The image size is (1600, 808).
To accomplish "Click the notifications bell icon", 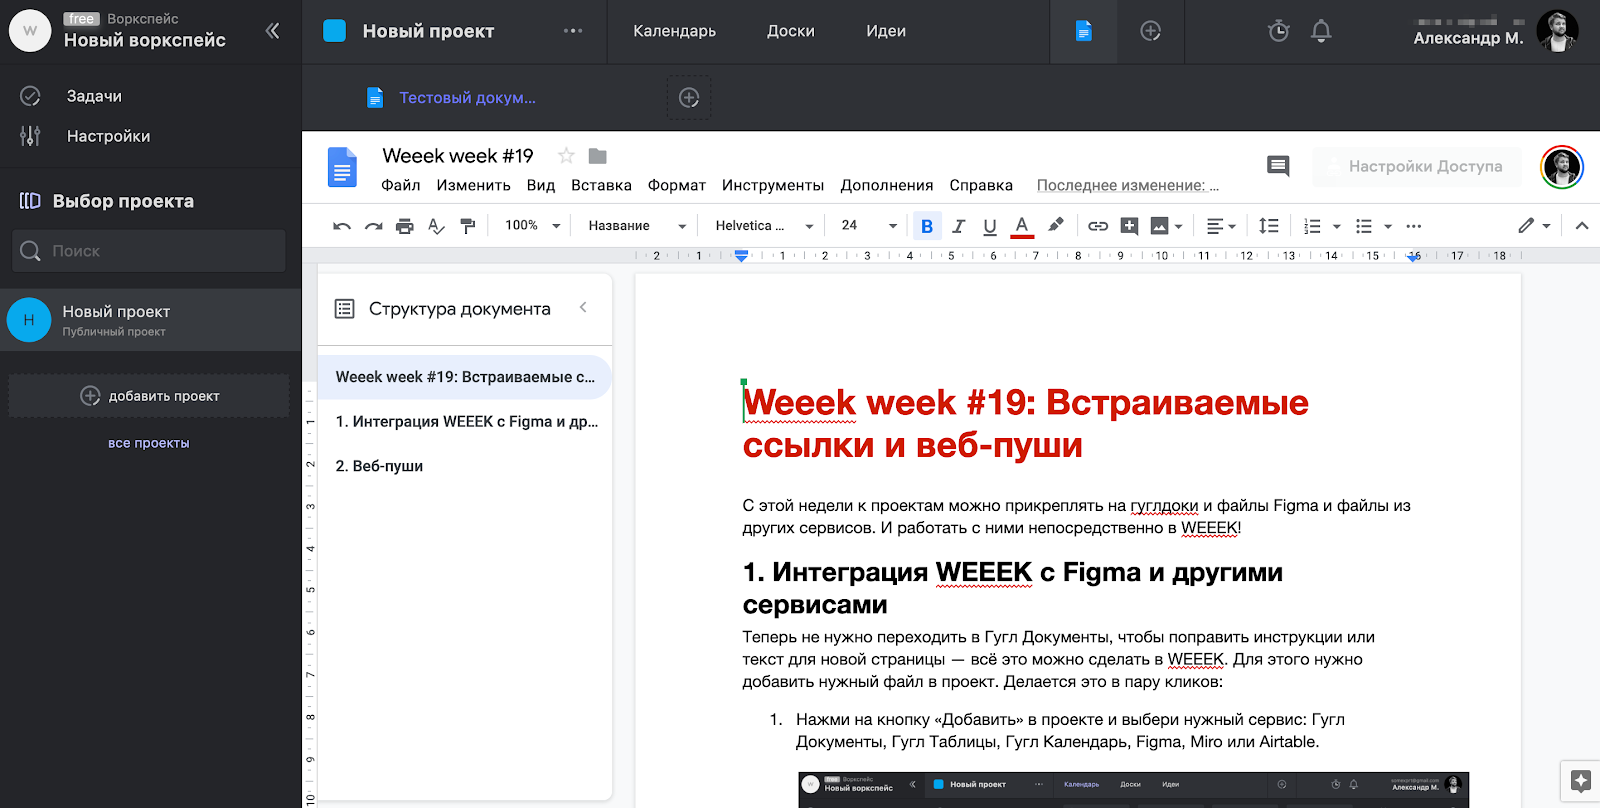I will coord(1321,31).
